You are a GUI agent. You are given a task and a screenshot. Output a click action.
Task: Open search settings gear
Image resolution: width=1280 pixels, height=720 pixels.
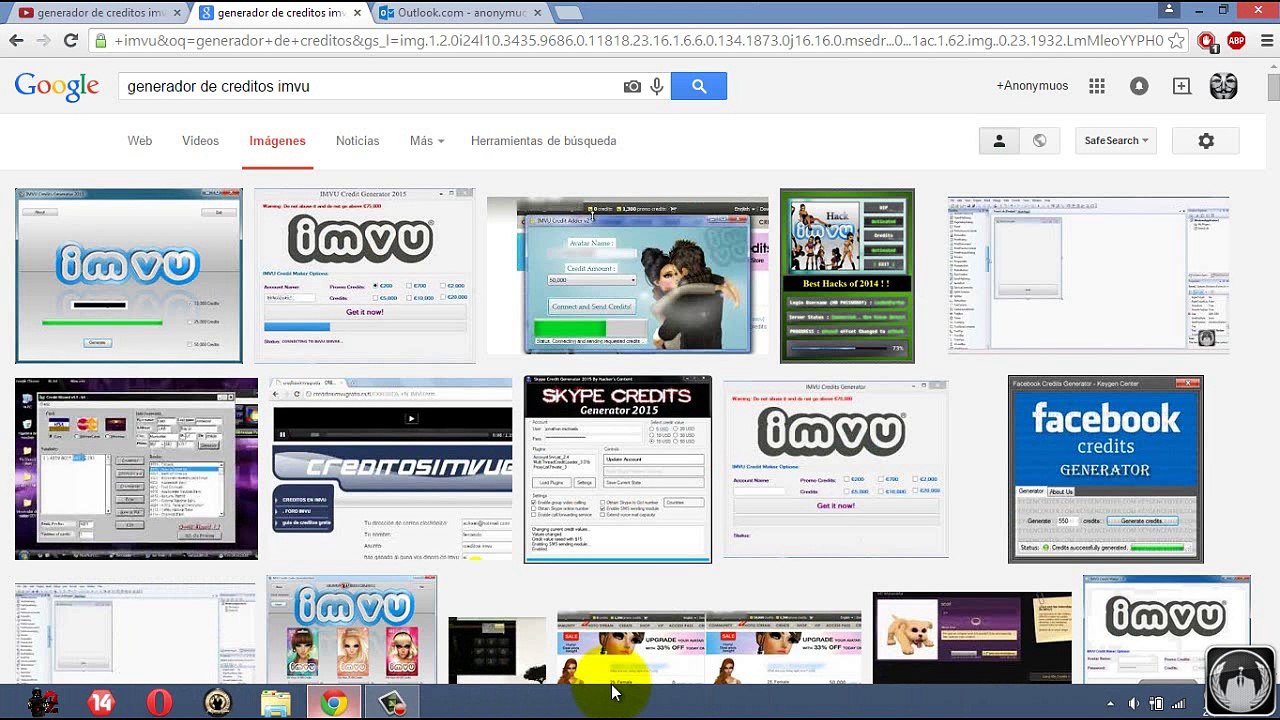tap(1206, 141)
